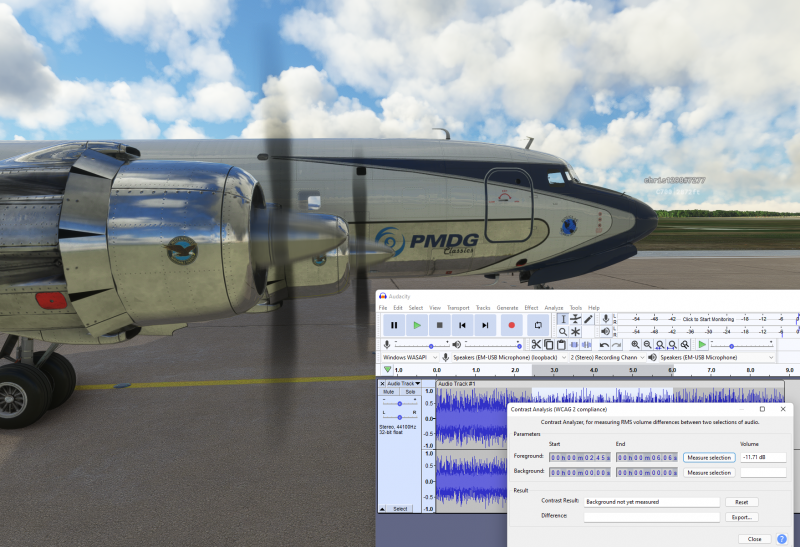Open the File menu
Screen dimensions: 800x547
tap(383, 308)
